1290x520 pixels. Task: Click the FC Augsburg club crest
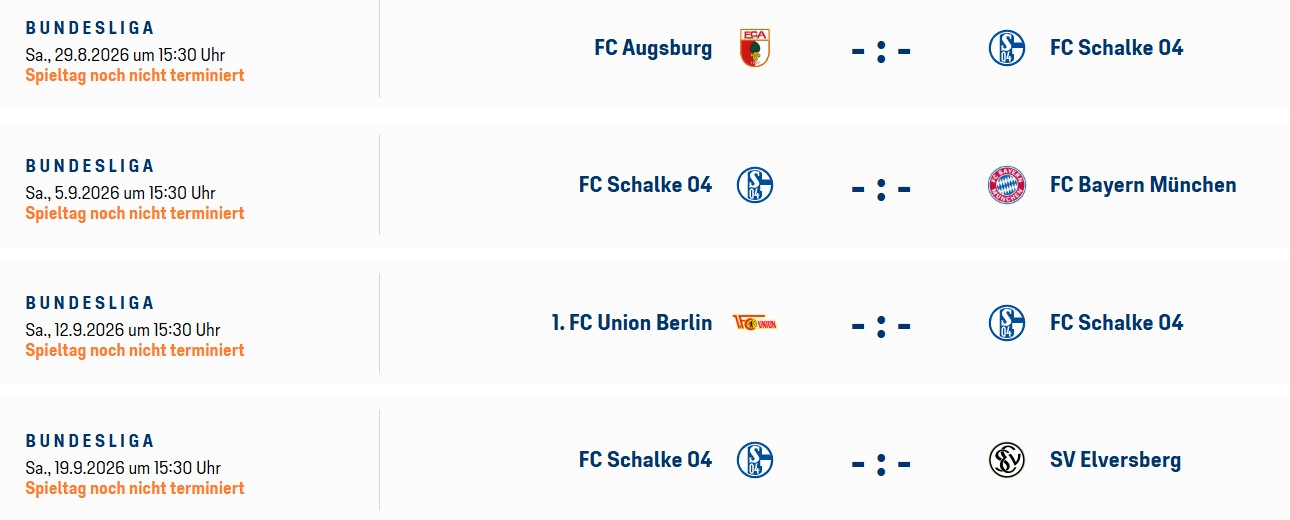tap(755, 48)
